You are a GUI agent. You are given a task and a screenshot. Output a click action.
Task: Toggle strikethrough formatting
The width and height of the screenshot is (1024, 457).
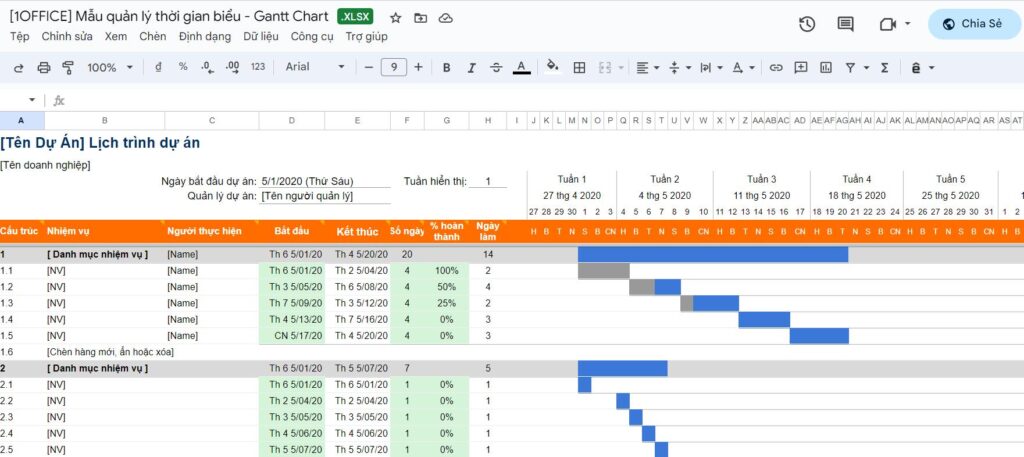[496, 67]
